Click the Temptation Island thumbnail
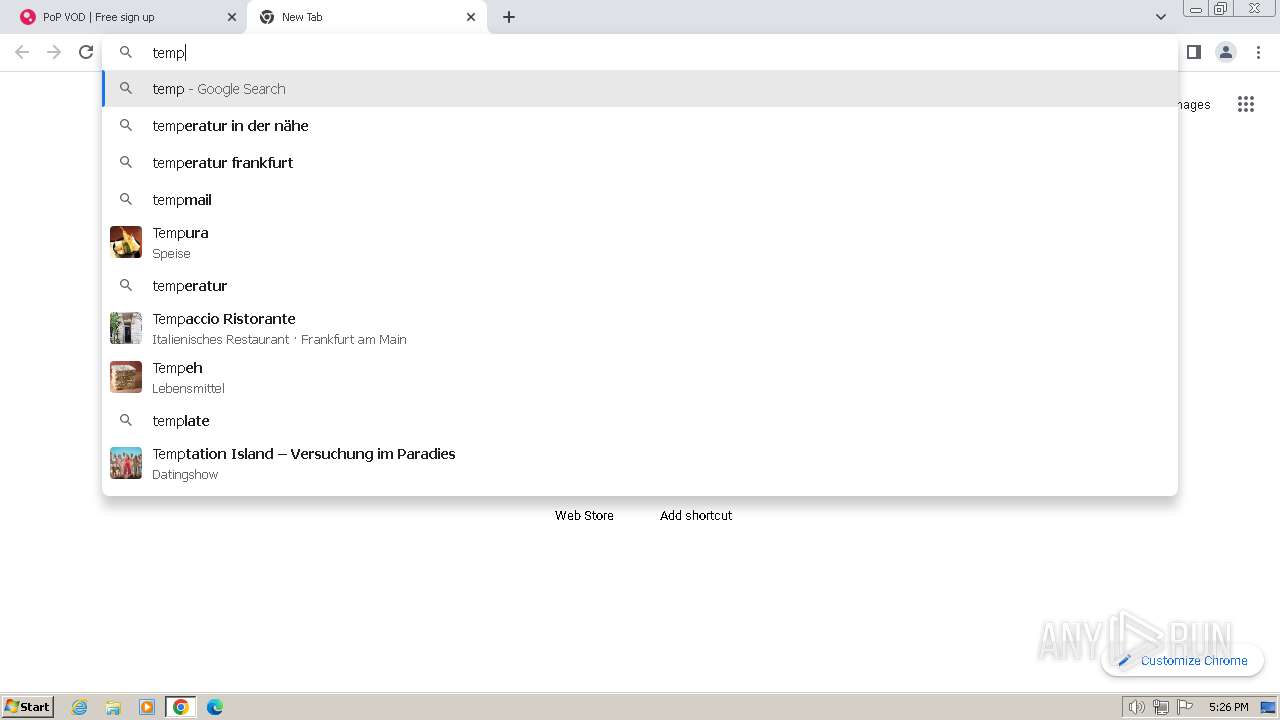The image size is (1280, 720). point(126,463)
